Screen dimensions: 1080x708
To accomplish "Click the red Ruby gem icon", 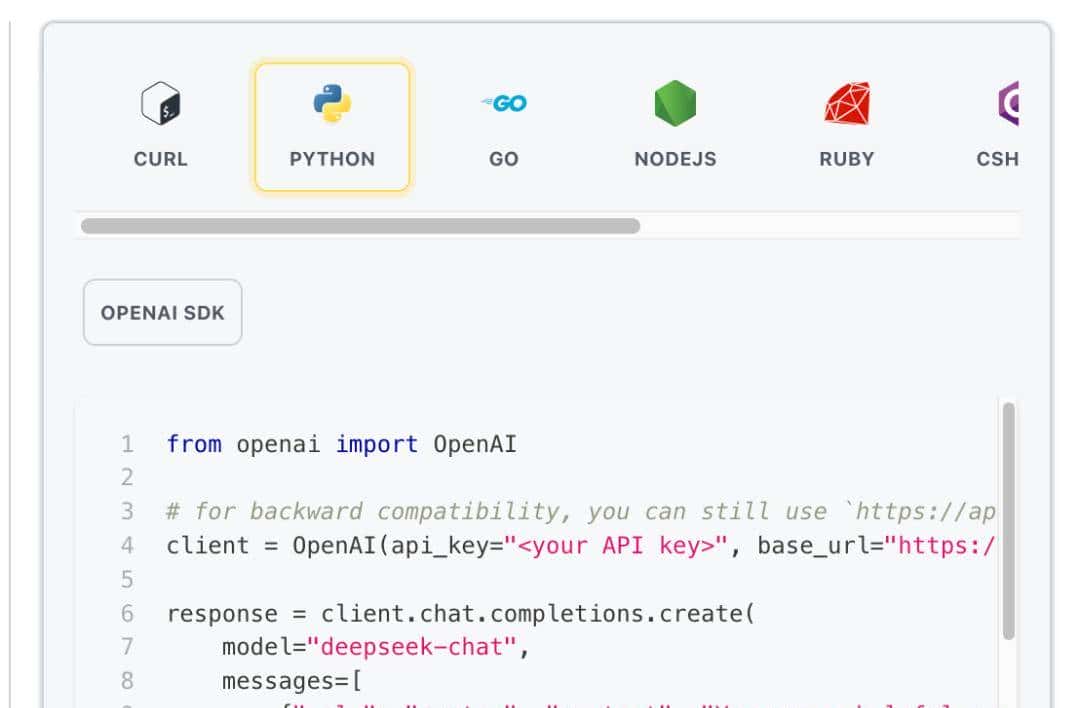I will (x=847, y=104).
